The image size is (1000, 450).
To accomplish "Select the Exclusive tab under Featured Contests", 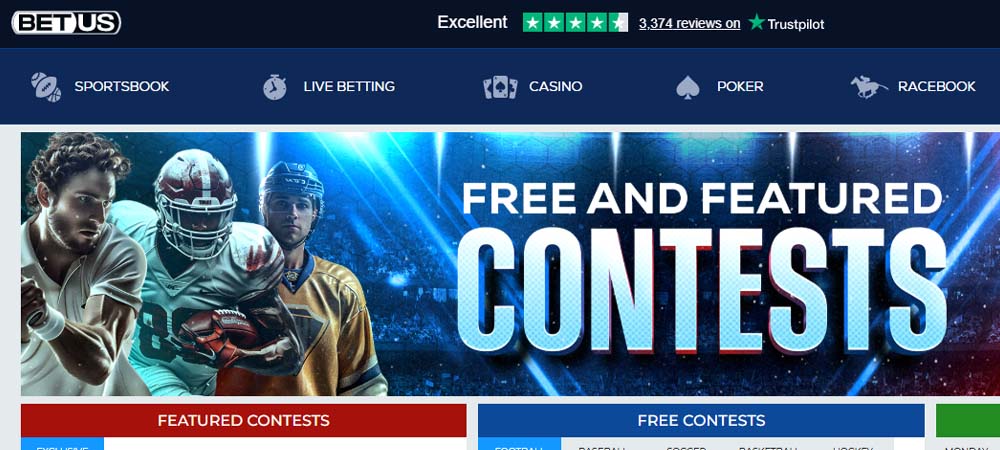I will coord(62,445).
